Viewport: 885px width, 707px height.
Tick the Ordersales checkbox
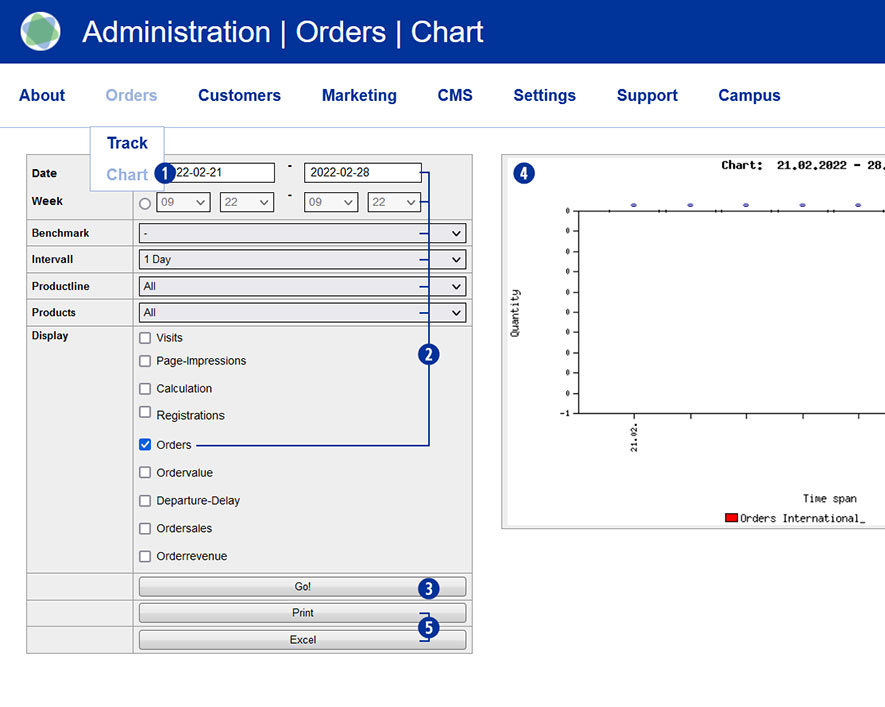(x=146, y=528)
